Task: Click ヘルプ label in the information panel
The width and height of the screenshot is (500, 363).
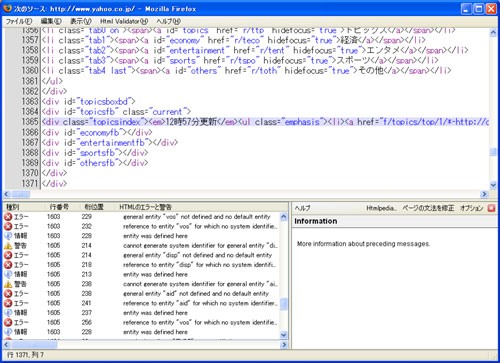Action: click(302, 208)
